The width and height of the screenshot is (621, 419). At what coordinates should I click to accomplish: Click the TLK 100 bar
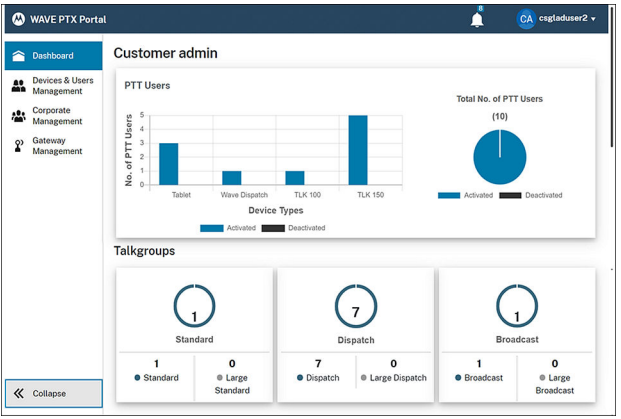(295, 178)
